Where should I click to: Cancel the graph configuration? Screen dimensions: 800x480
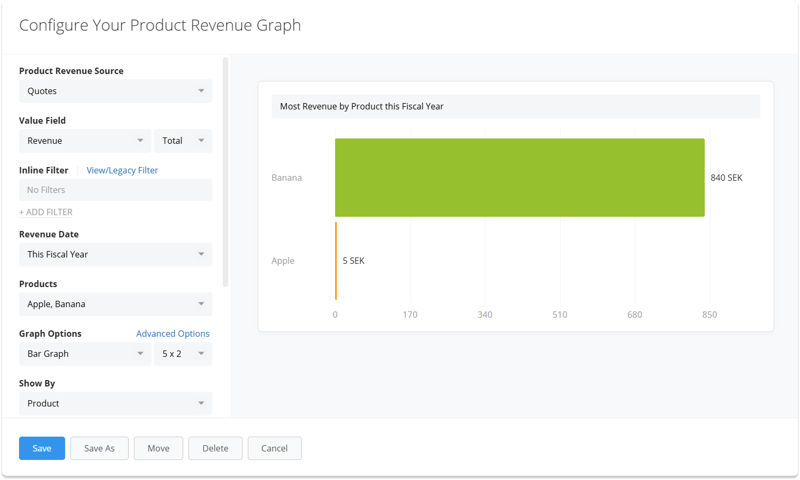pyautogui.click(x=274, y=448)
